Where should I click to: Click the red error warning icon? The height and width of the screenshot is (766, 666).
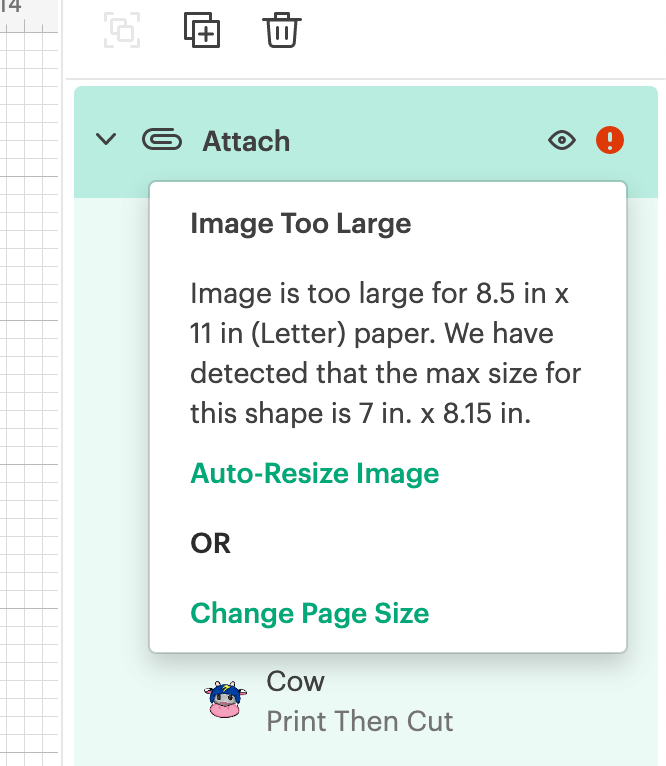point(610,140)
